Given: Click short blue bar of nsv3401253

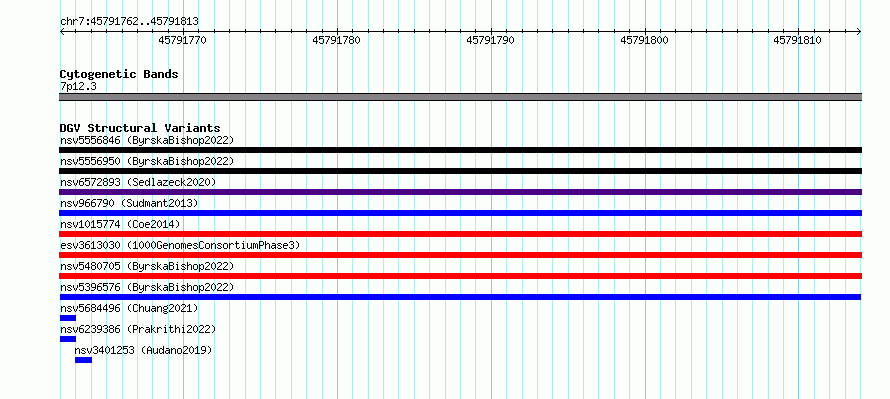Looking at the screenshot, I should pyautogui.click(x=83, y=360).
